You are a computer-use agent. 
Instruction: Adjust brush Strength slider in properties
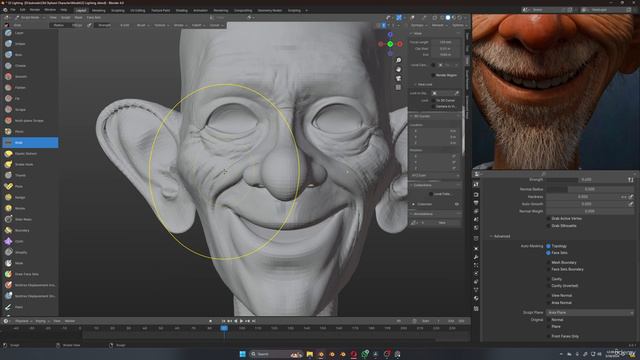586,180
